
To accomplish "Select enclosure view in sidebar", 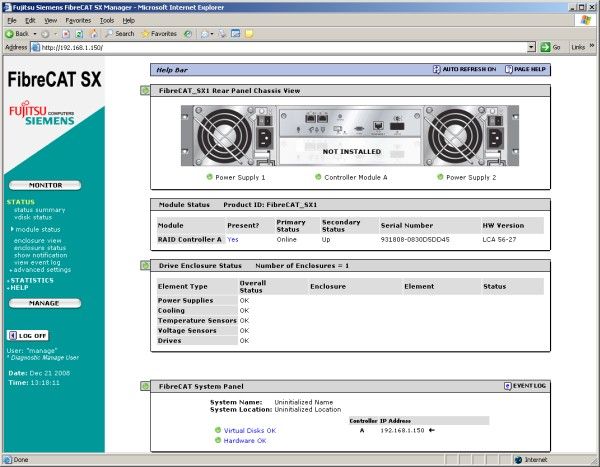I will point(38,240).
